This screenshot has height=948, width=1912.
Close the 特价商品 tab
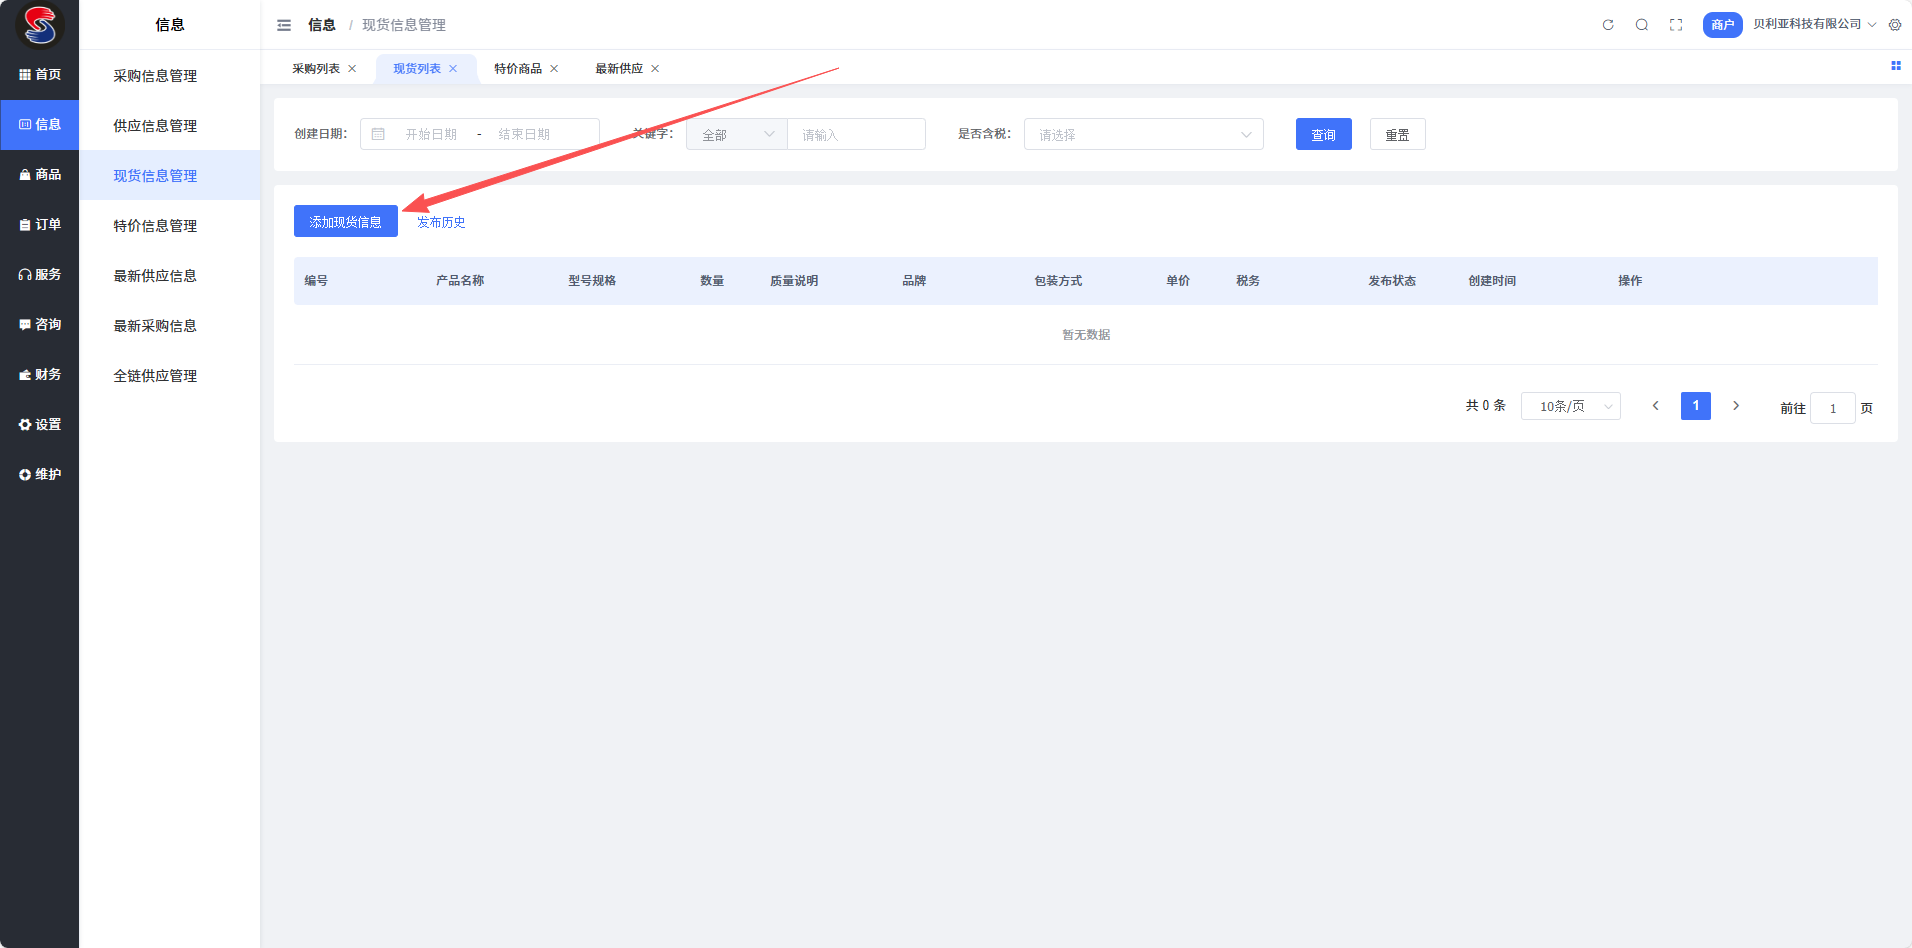[x=554, y=69]
